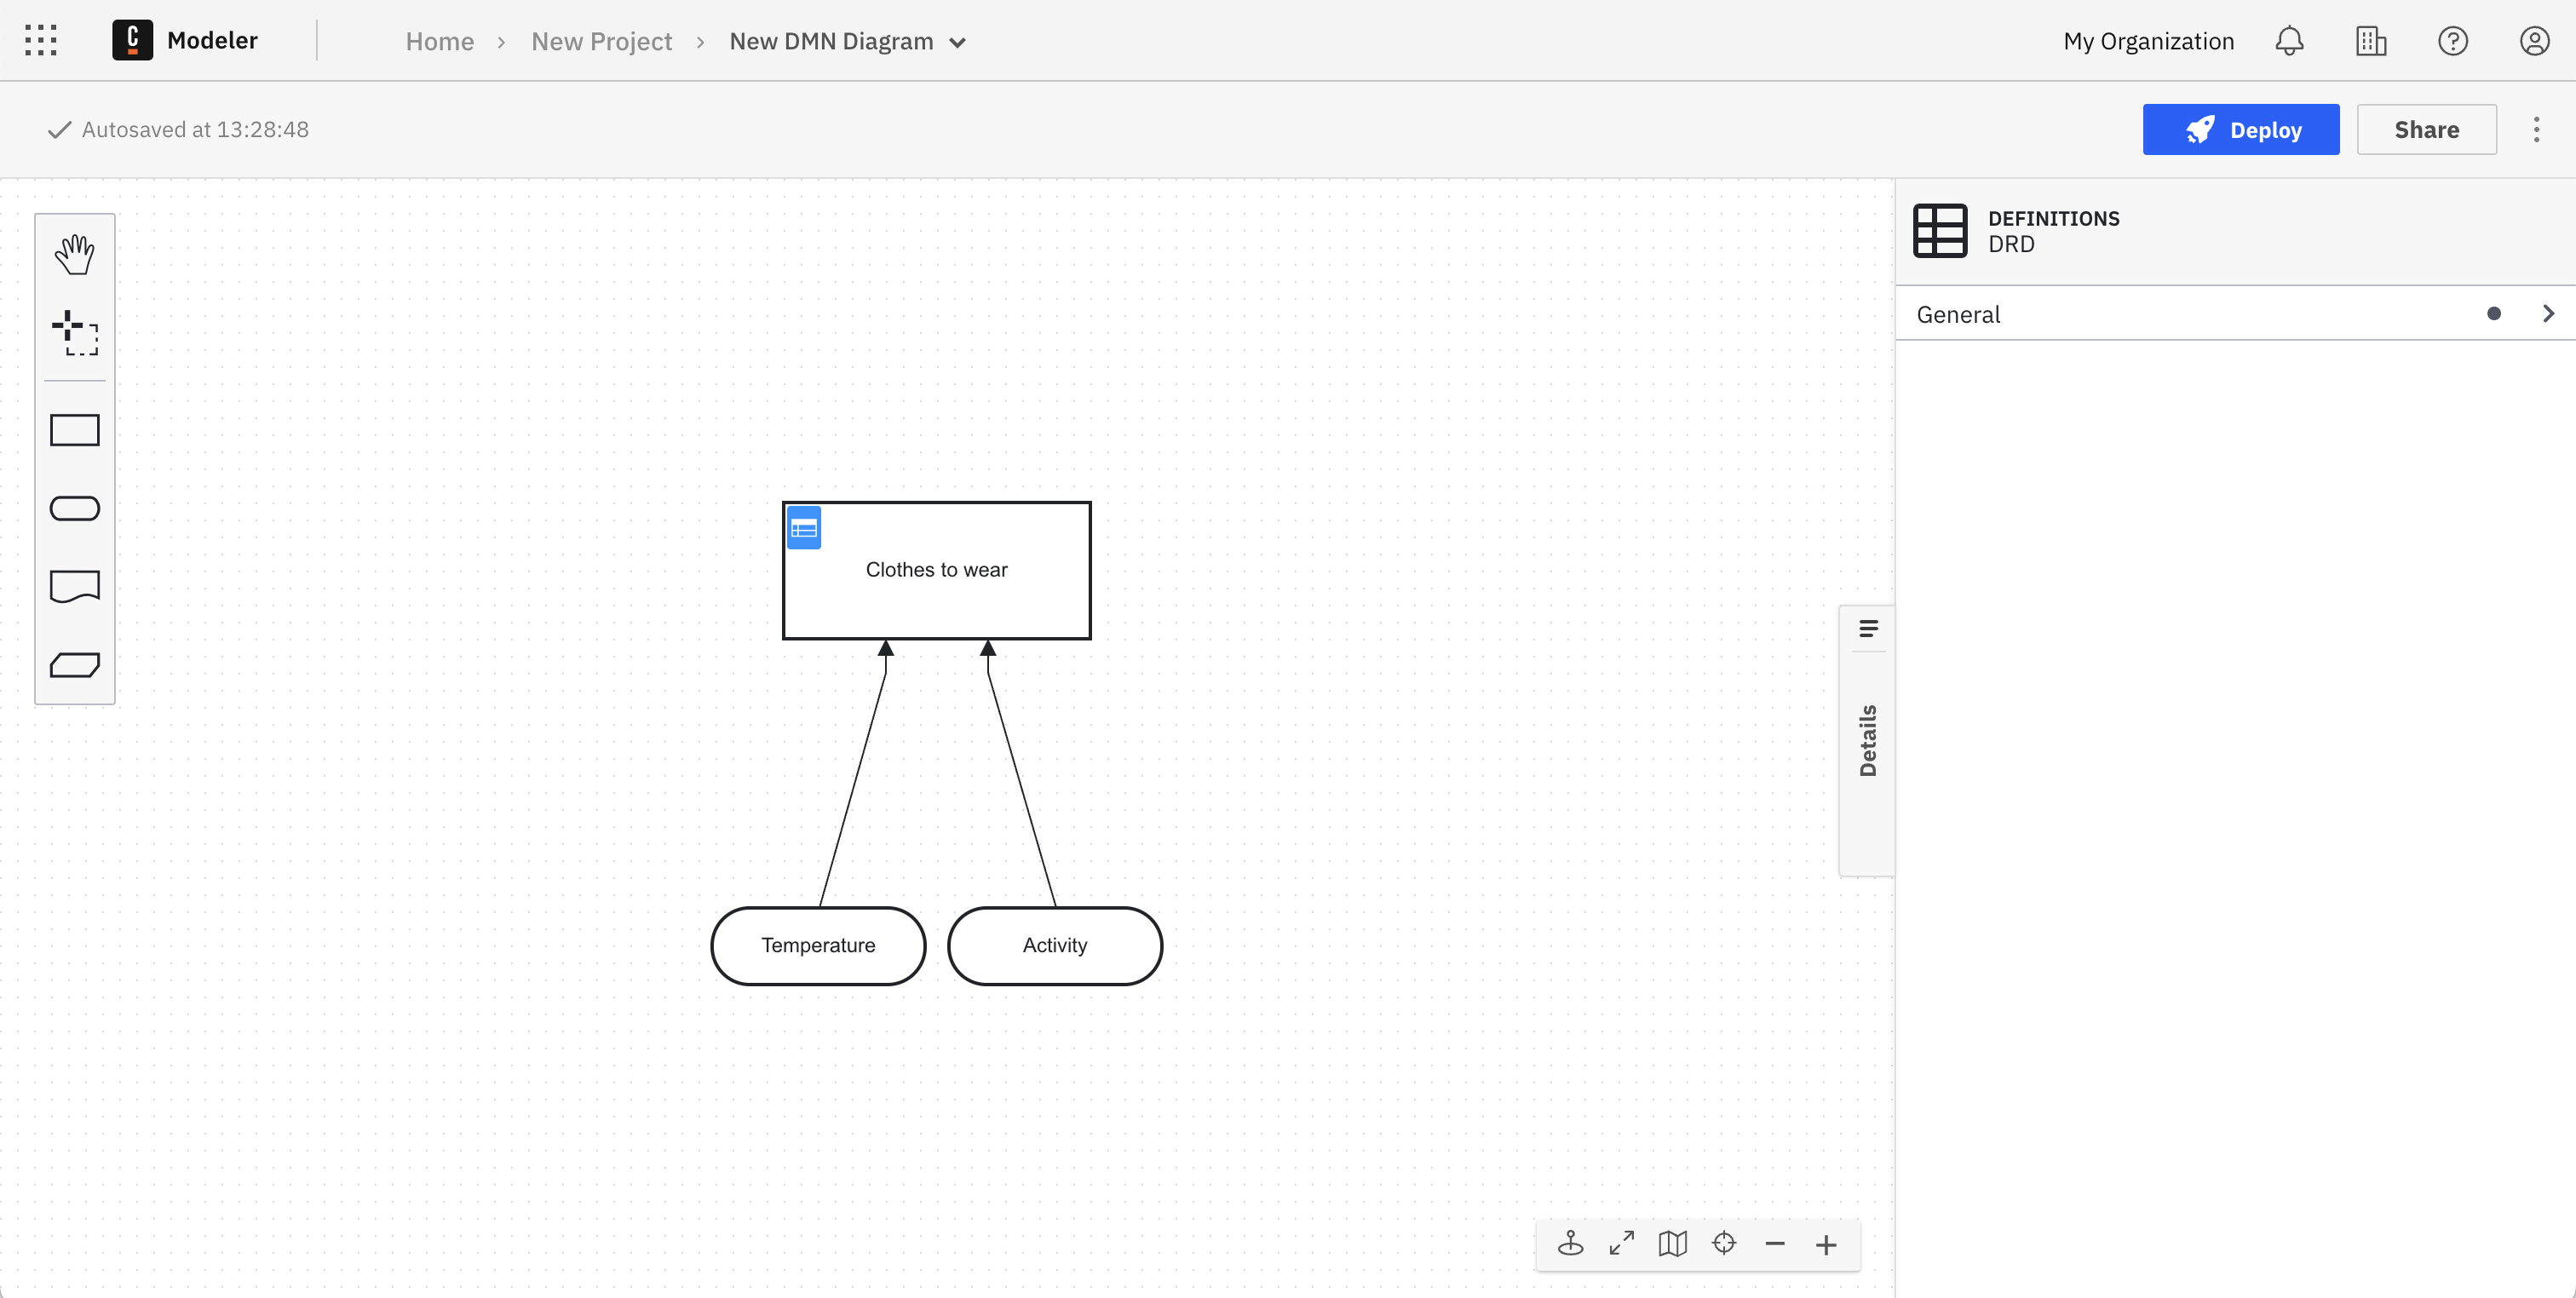Screen dimensions: 2576x1298
Task: Select the knowledge source tool
Action: coord(75,586)
